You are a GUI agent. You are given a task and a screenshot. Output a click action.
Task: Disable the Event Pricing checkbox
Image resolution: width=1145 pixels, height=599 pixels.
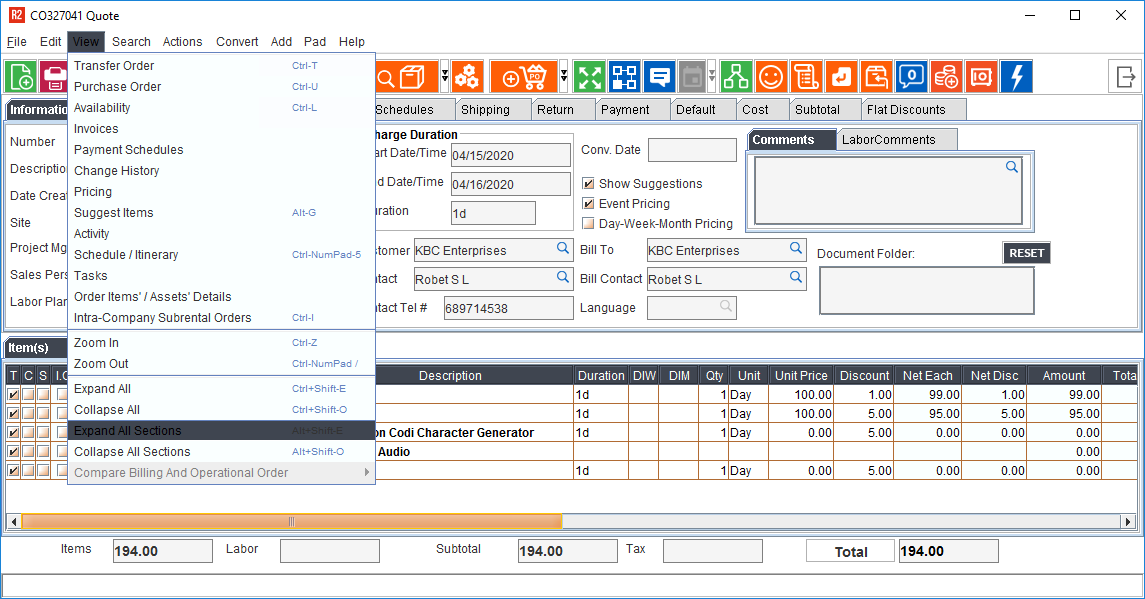point(588,204)
